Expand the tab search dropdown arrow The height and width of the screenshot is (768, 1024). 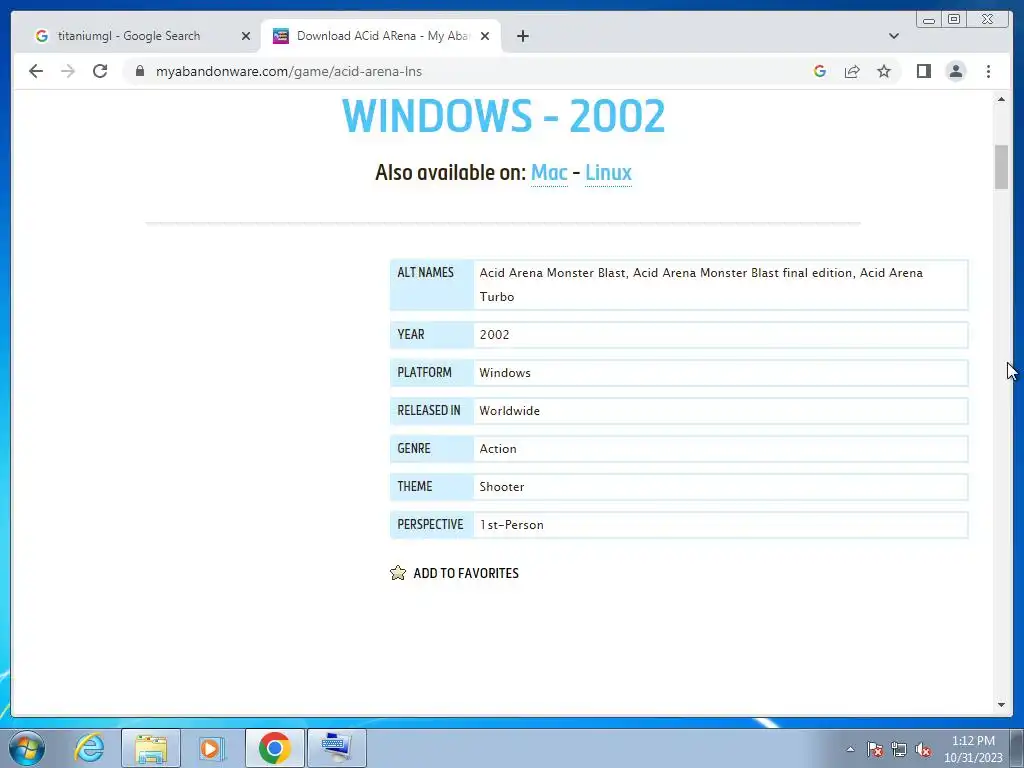(893, 36)
